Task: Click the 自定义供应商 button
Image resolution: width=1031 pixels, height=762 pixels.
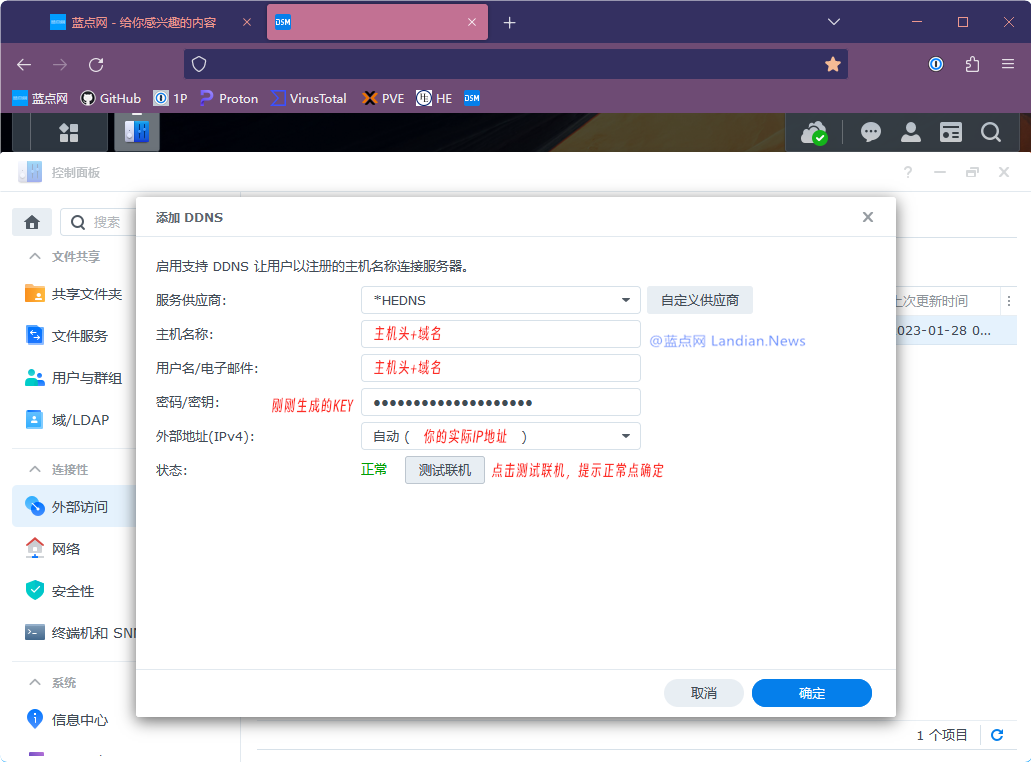Action: point(700,300)
